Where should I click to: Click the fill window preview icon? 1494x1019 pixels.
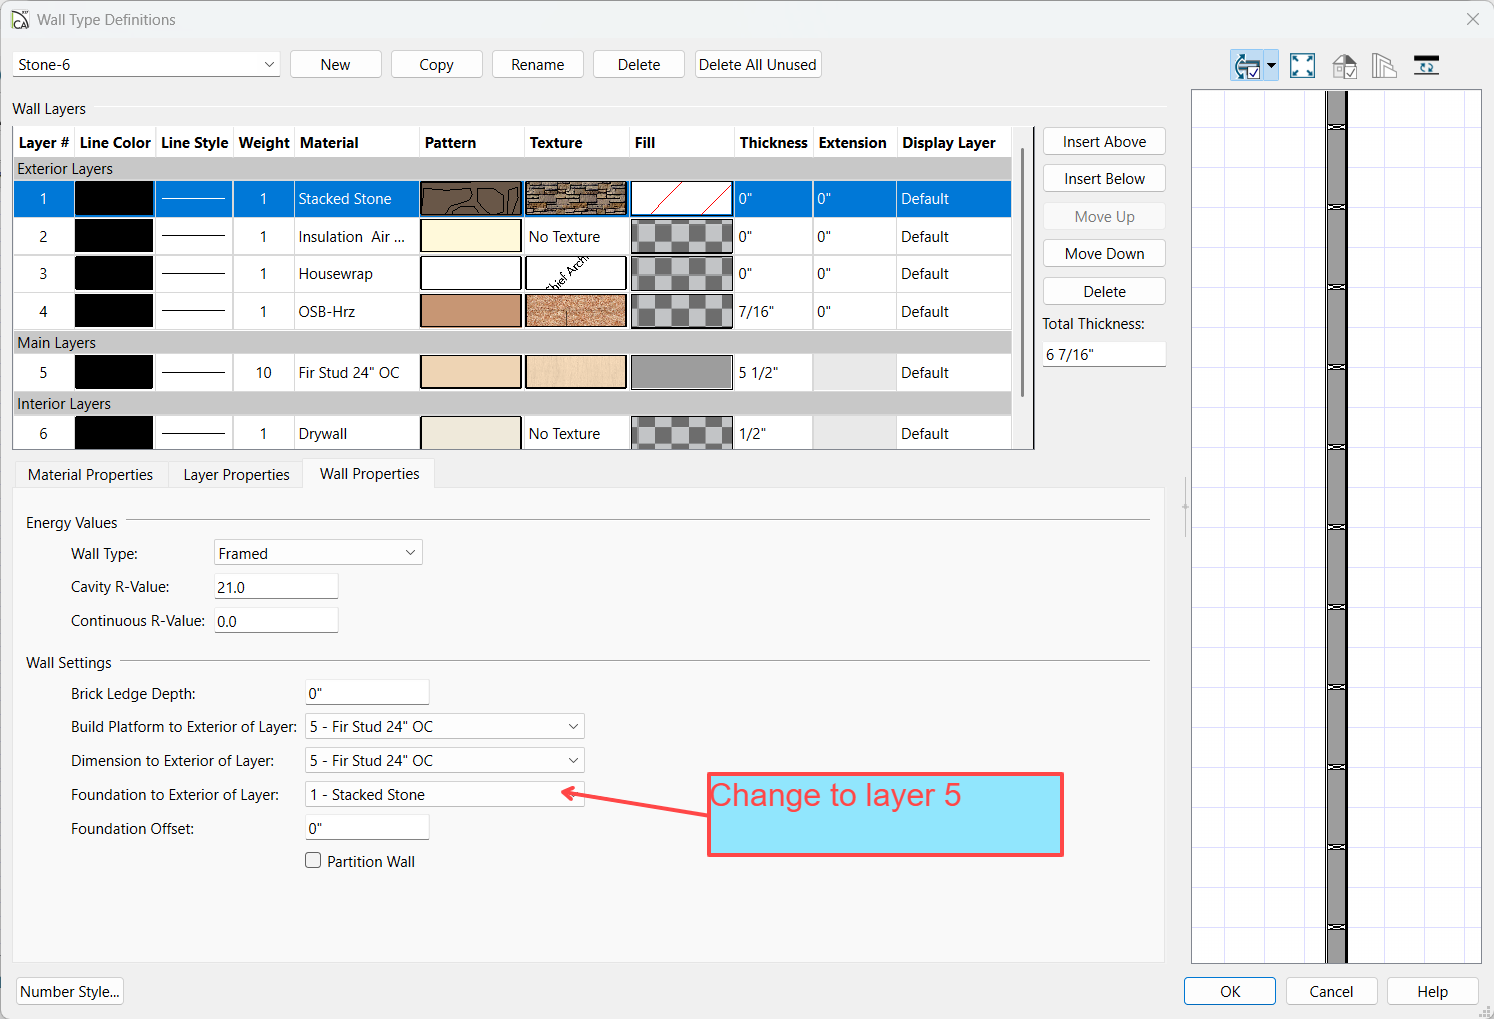pyautogui.click(x=1302, y=66)
